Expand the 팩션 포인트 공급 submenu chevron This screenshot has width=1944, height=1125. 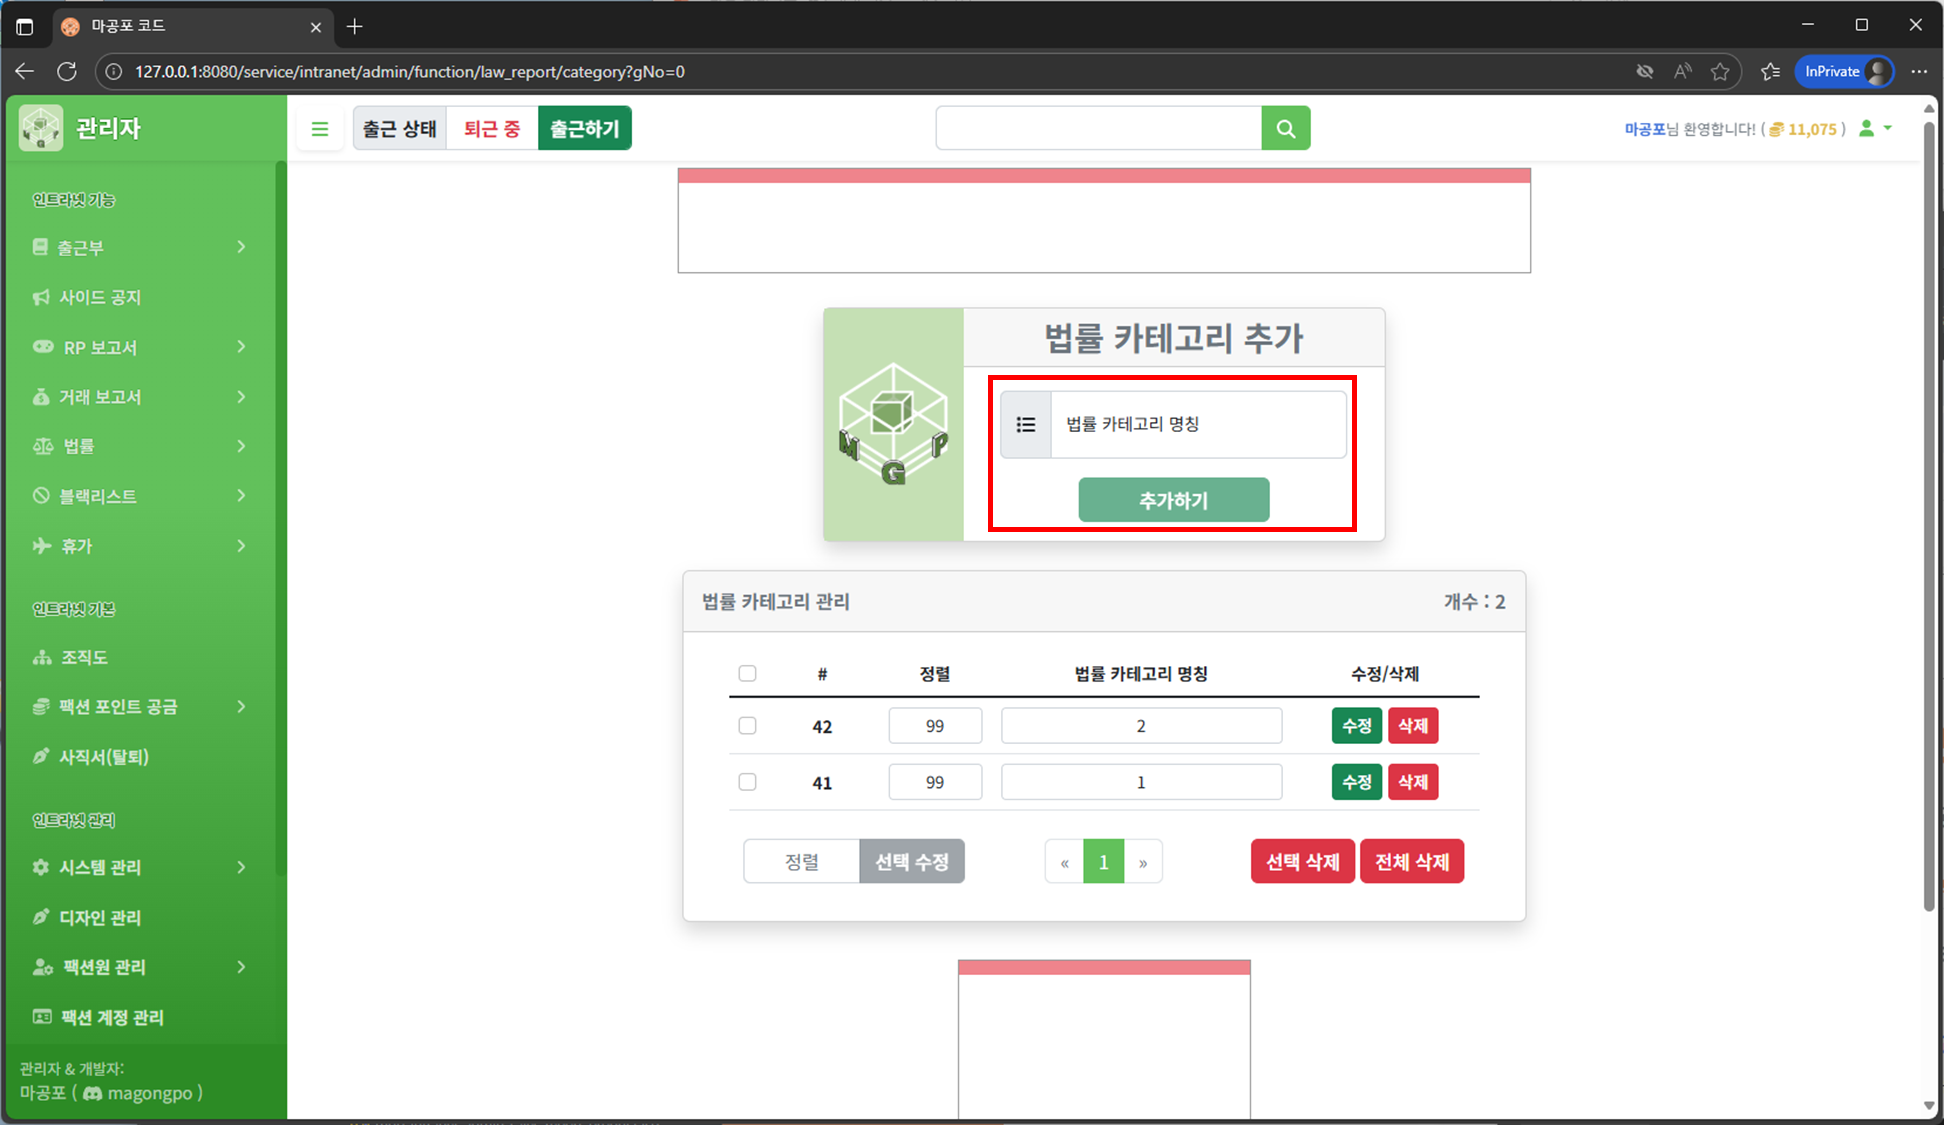coord(241,707)
